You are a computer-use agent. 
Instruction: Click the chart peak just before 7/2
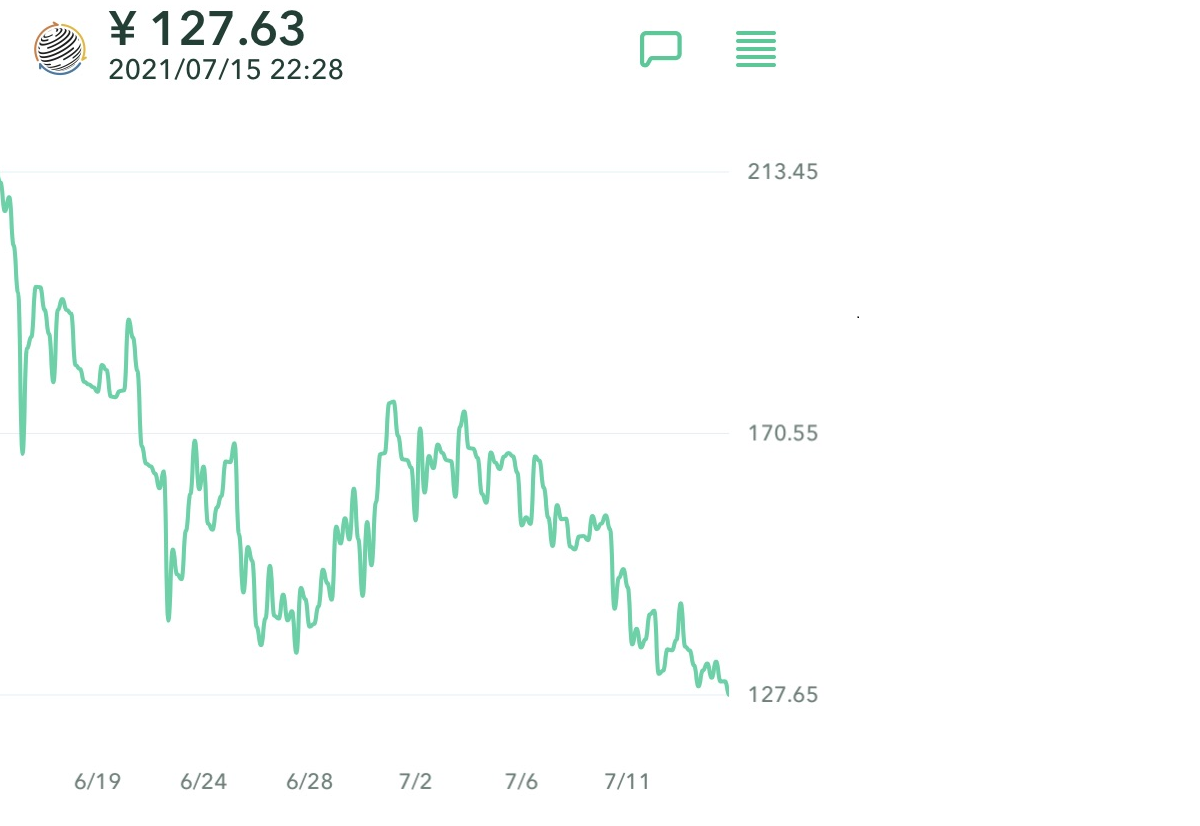pos(391,403)
